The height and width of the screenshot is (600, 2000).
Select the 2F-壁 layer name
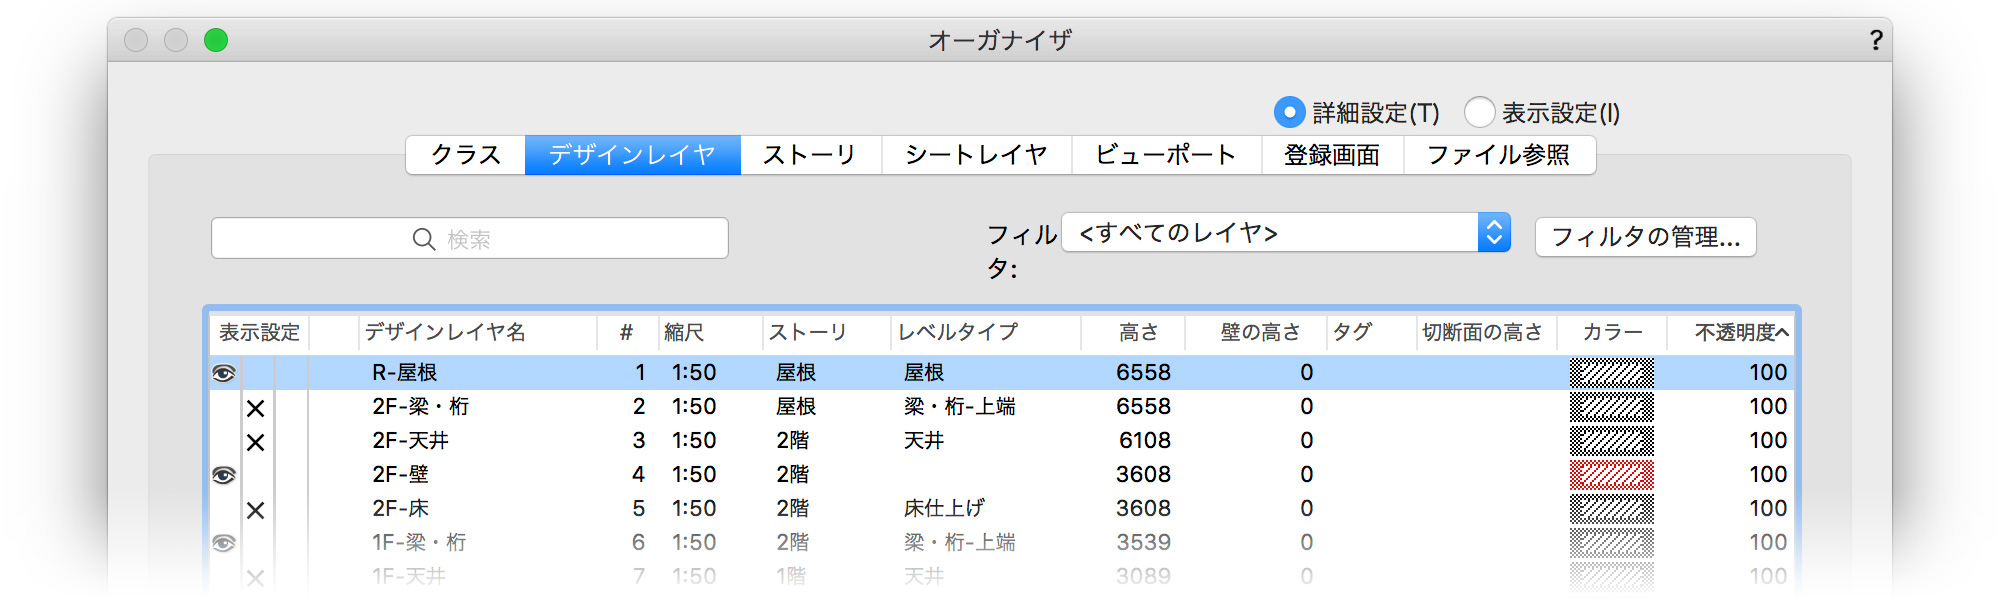click(x=401, y=475)
